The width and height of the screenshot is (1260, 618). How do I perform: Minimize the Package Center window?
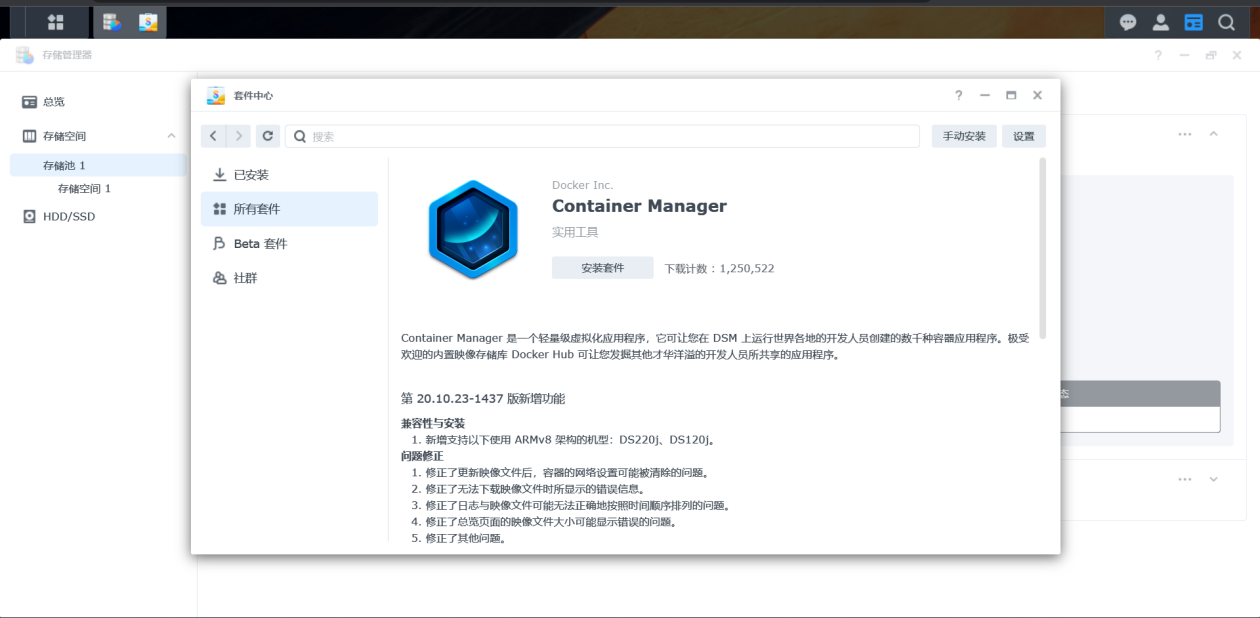[985, 95]
